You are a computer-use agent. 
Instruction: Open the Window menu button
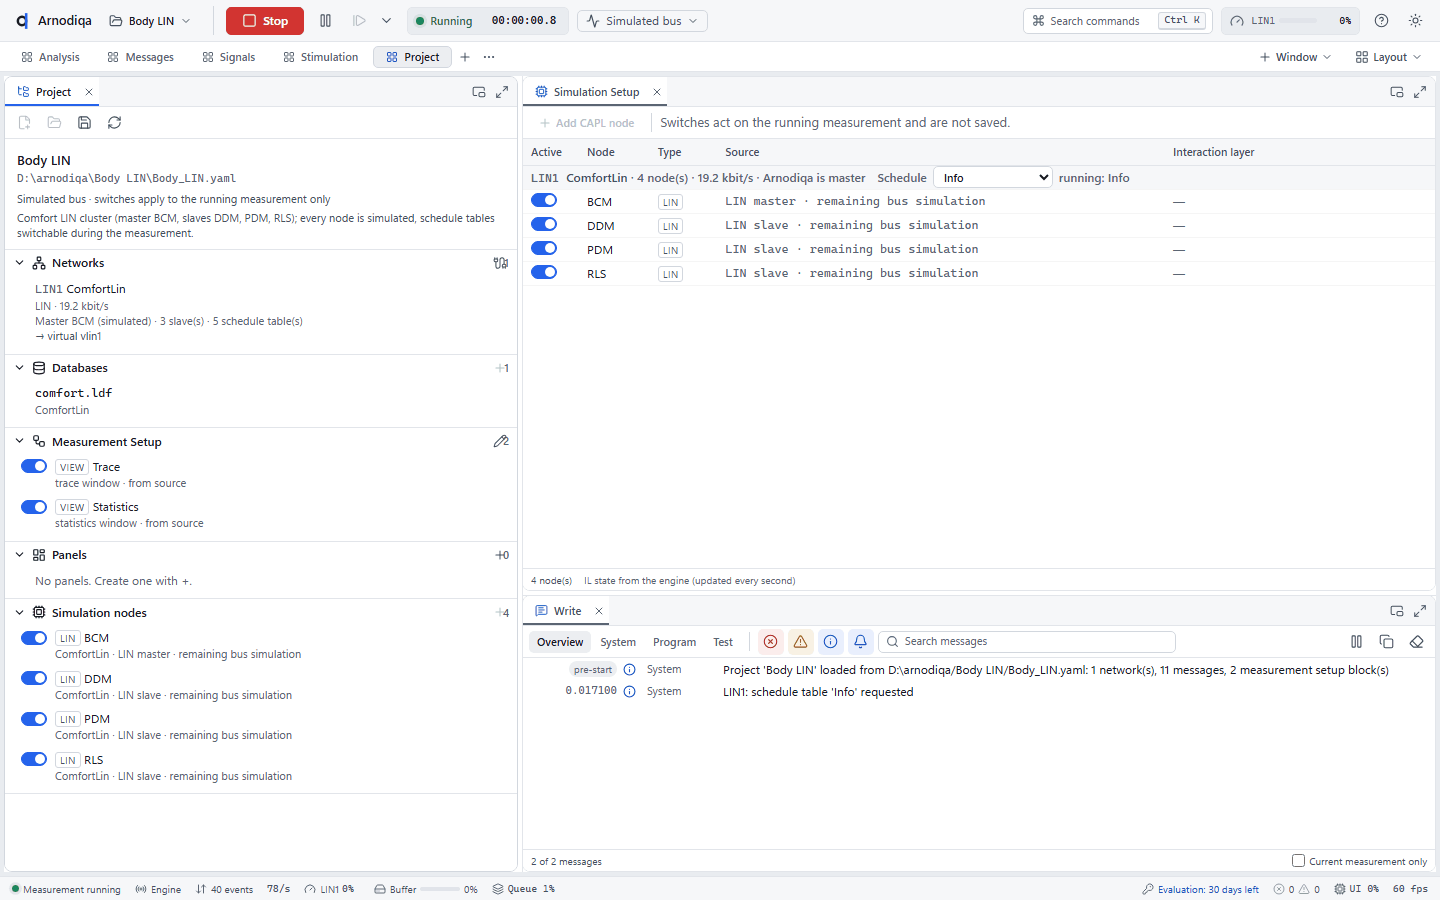click(1296, 57)
